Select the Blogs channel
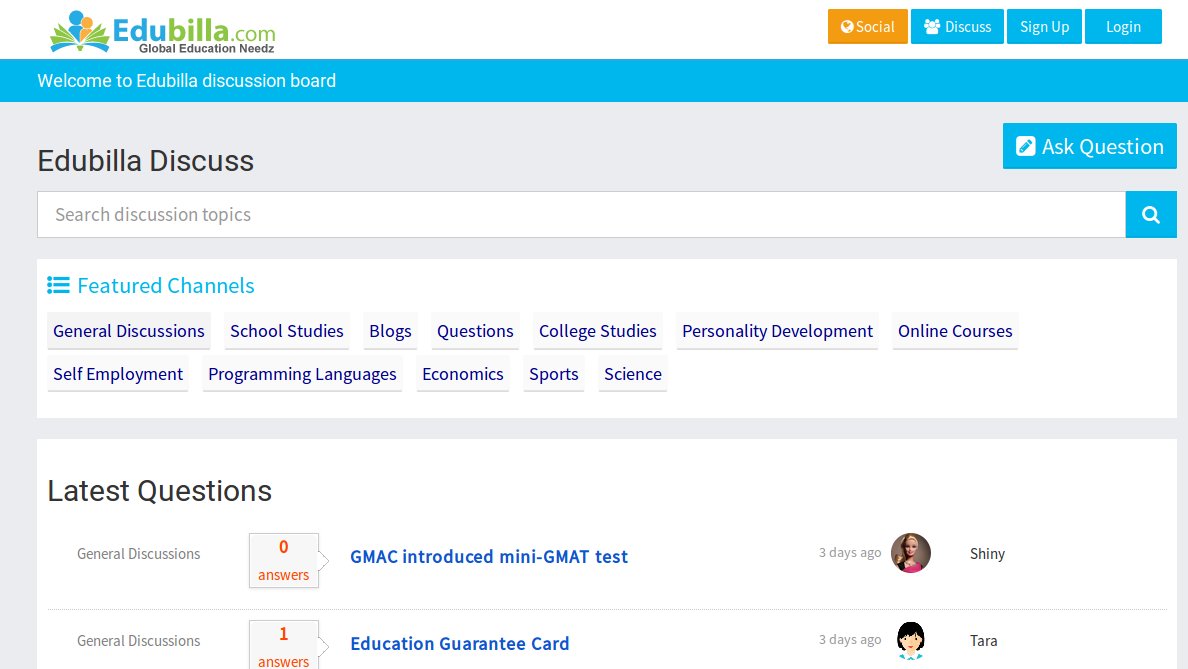 click(390, 331)
